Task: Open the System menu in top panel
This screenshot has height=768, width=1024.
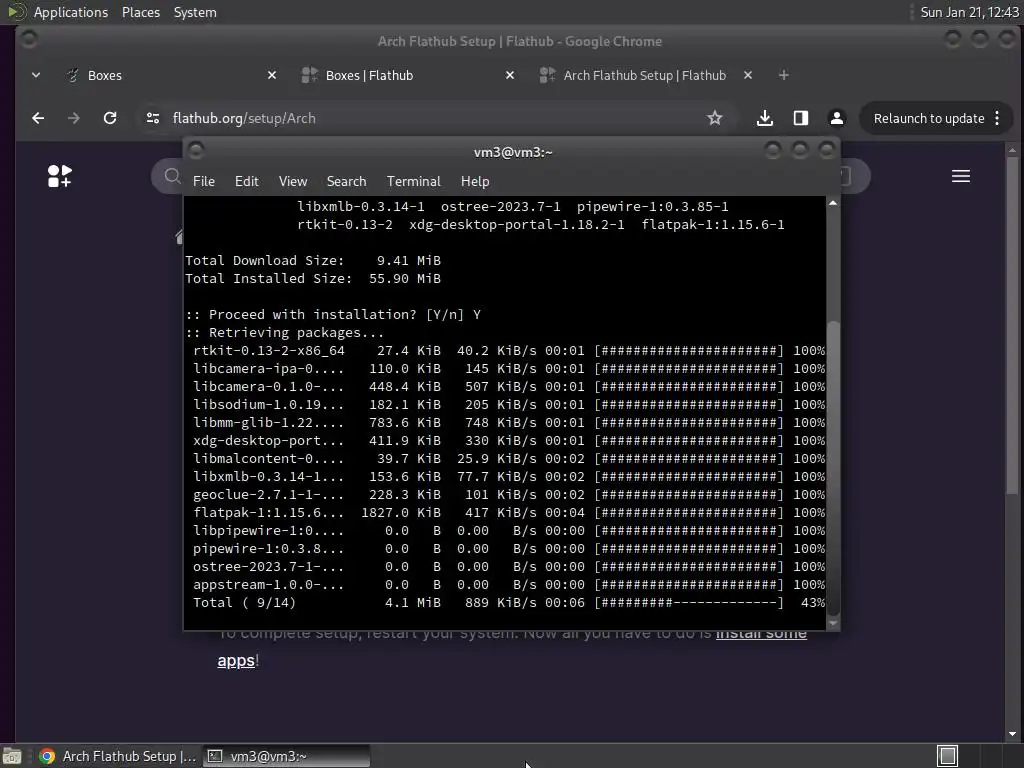Action: click(x=195, y=12)
